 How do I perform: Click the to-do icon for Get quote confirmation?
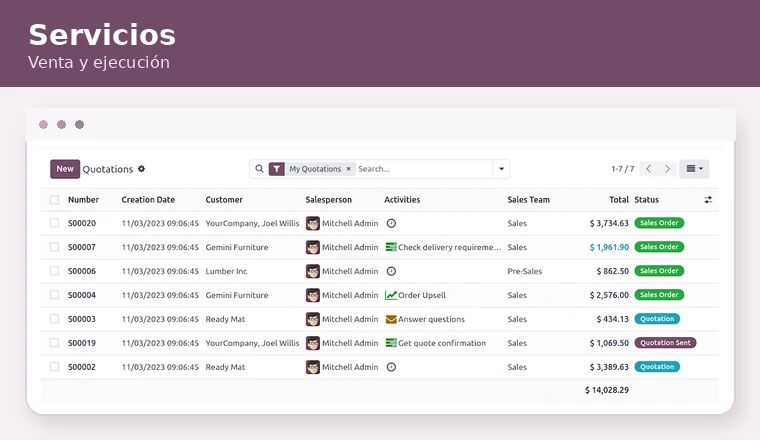click(x=391, y=343)
